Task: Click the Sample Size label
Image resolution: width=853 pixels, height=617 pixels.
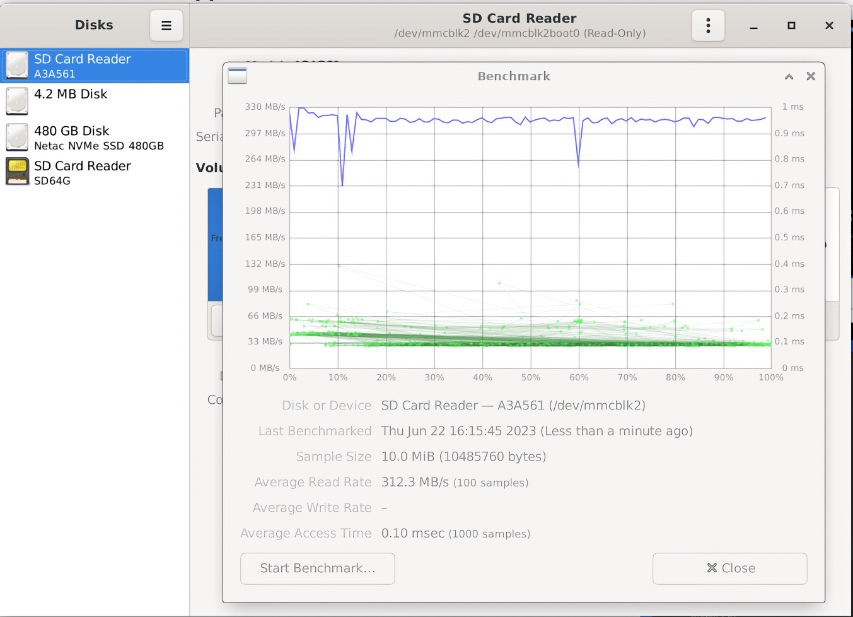Action: click(333, 456)
